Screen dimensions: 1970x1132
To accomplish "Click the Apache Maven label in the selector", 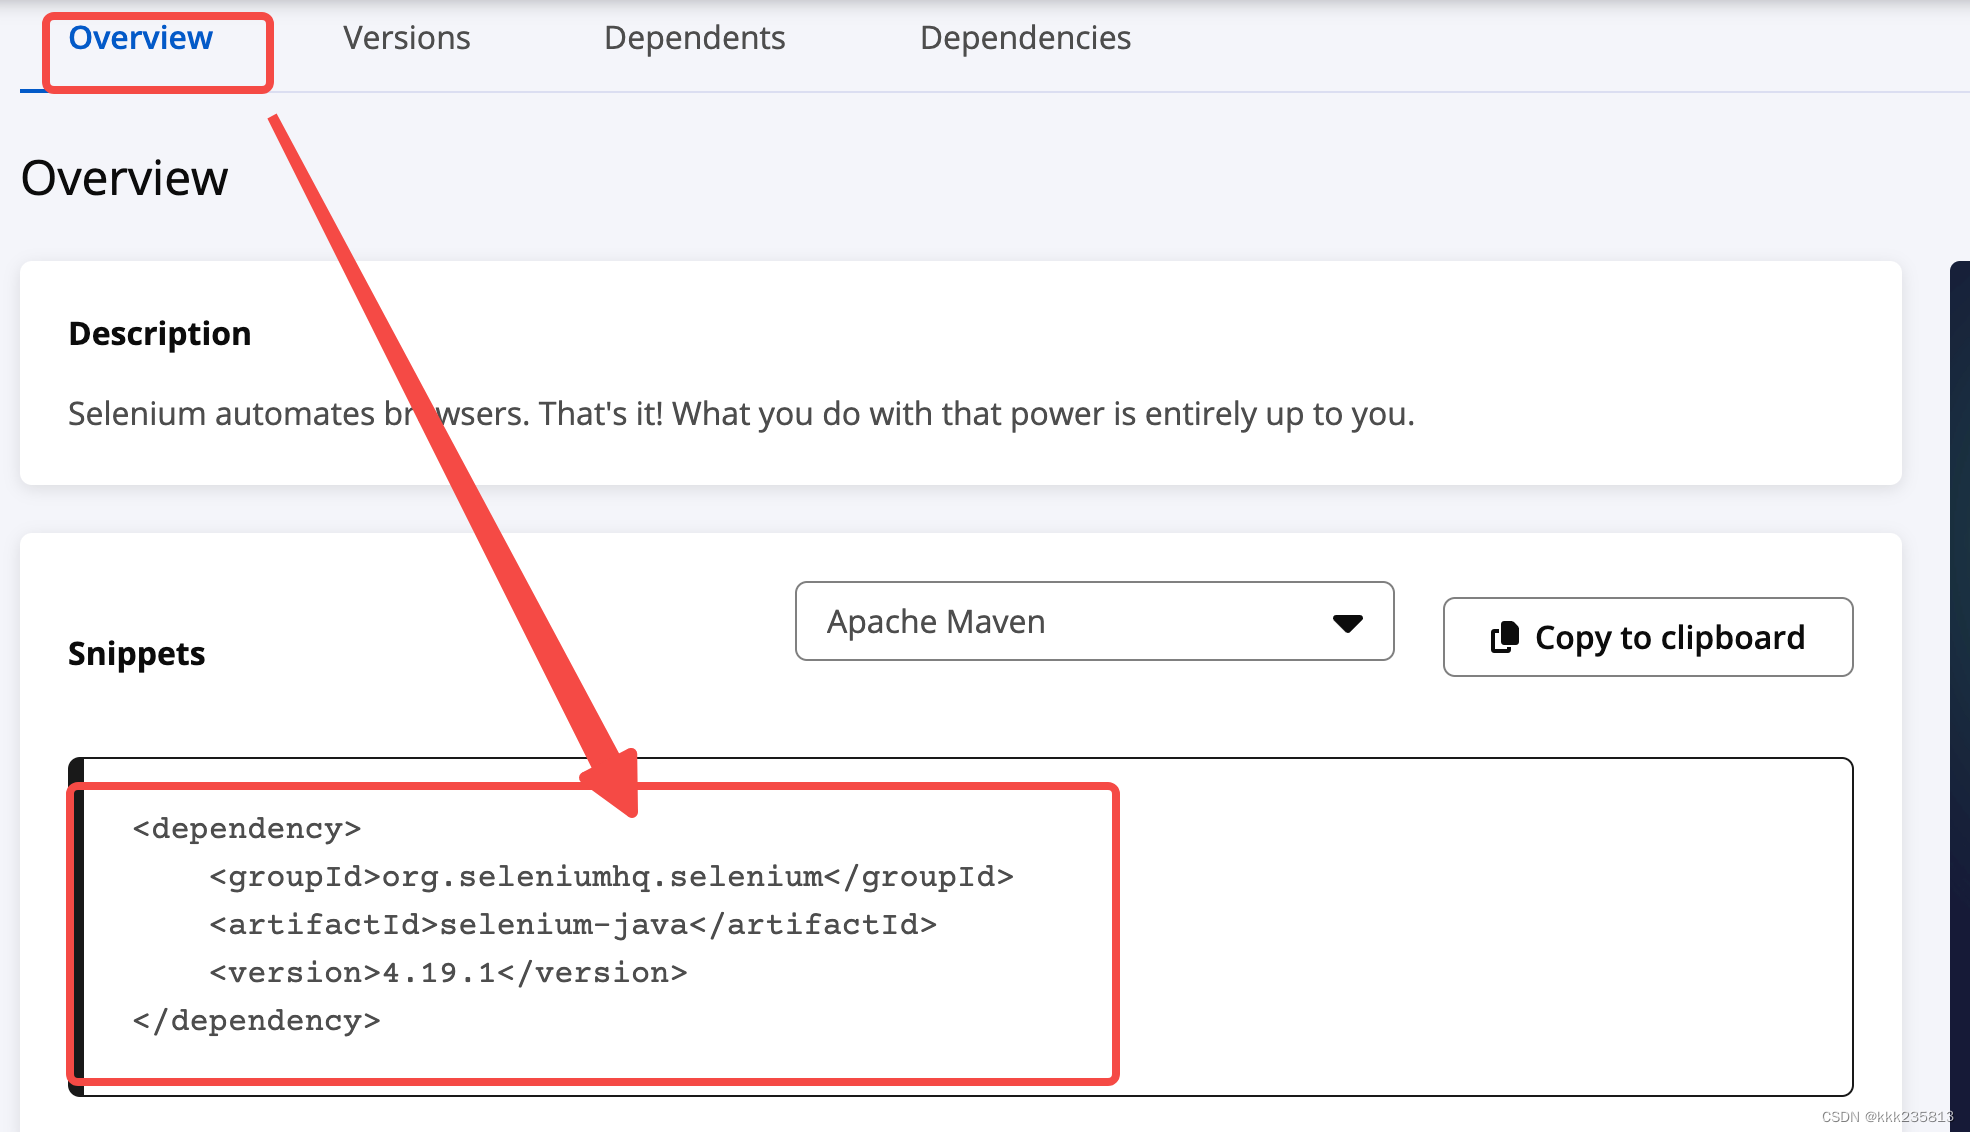I will tap(935, 621).
